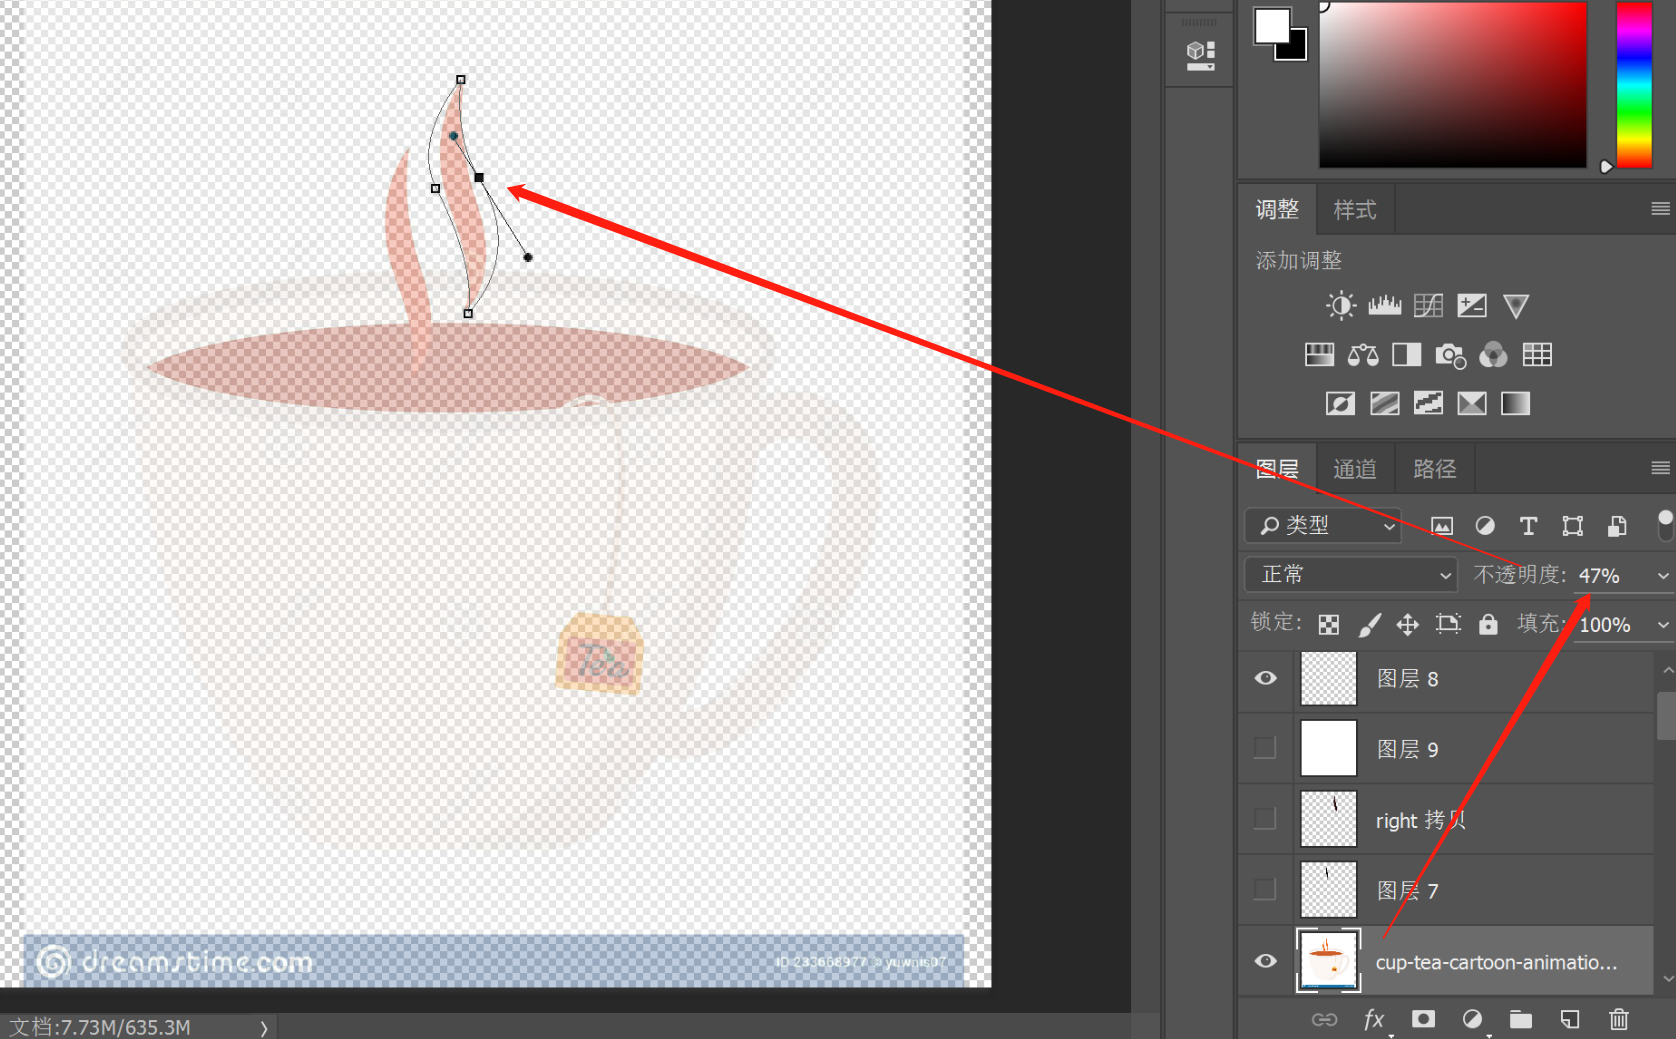Select the right 拷贝 layer name
Viewport: 1676px width, 1039px height.
(x=1420, y=820)
